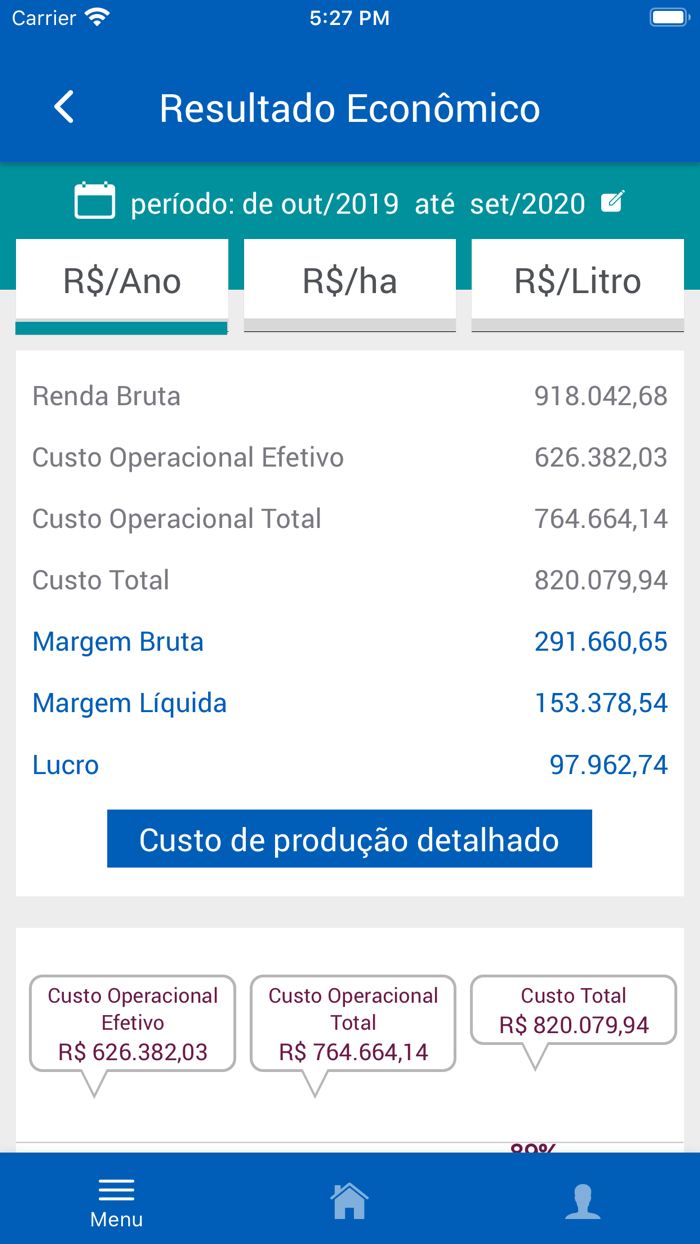Viewport: 700px width, 1244px height.
Task: Select the Margem Bruta link
Action: click(117, 641)
